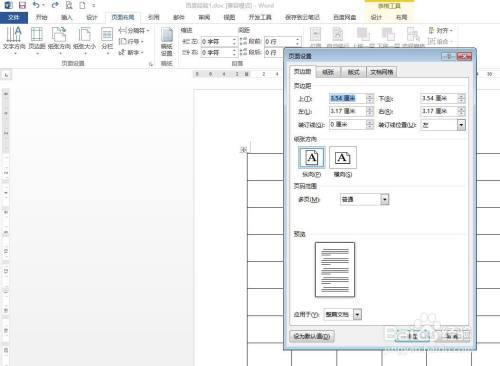Click the table move handle icon
This screenshot has width=500, height=366.
[243, 150]
